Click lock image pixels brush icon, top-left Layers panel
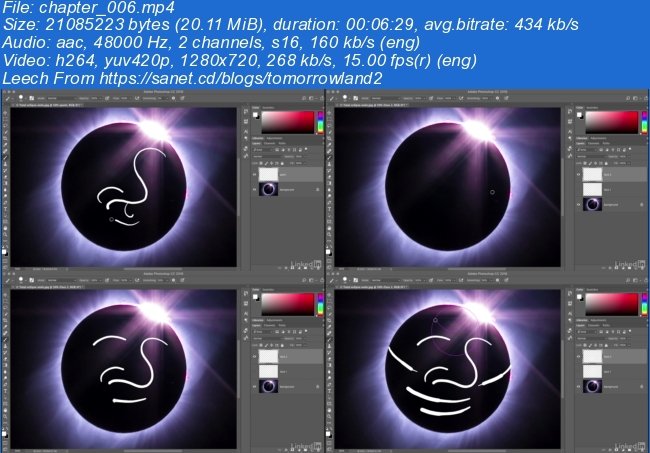 [267, 163]
